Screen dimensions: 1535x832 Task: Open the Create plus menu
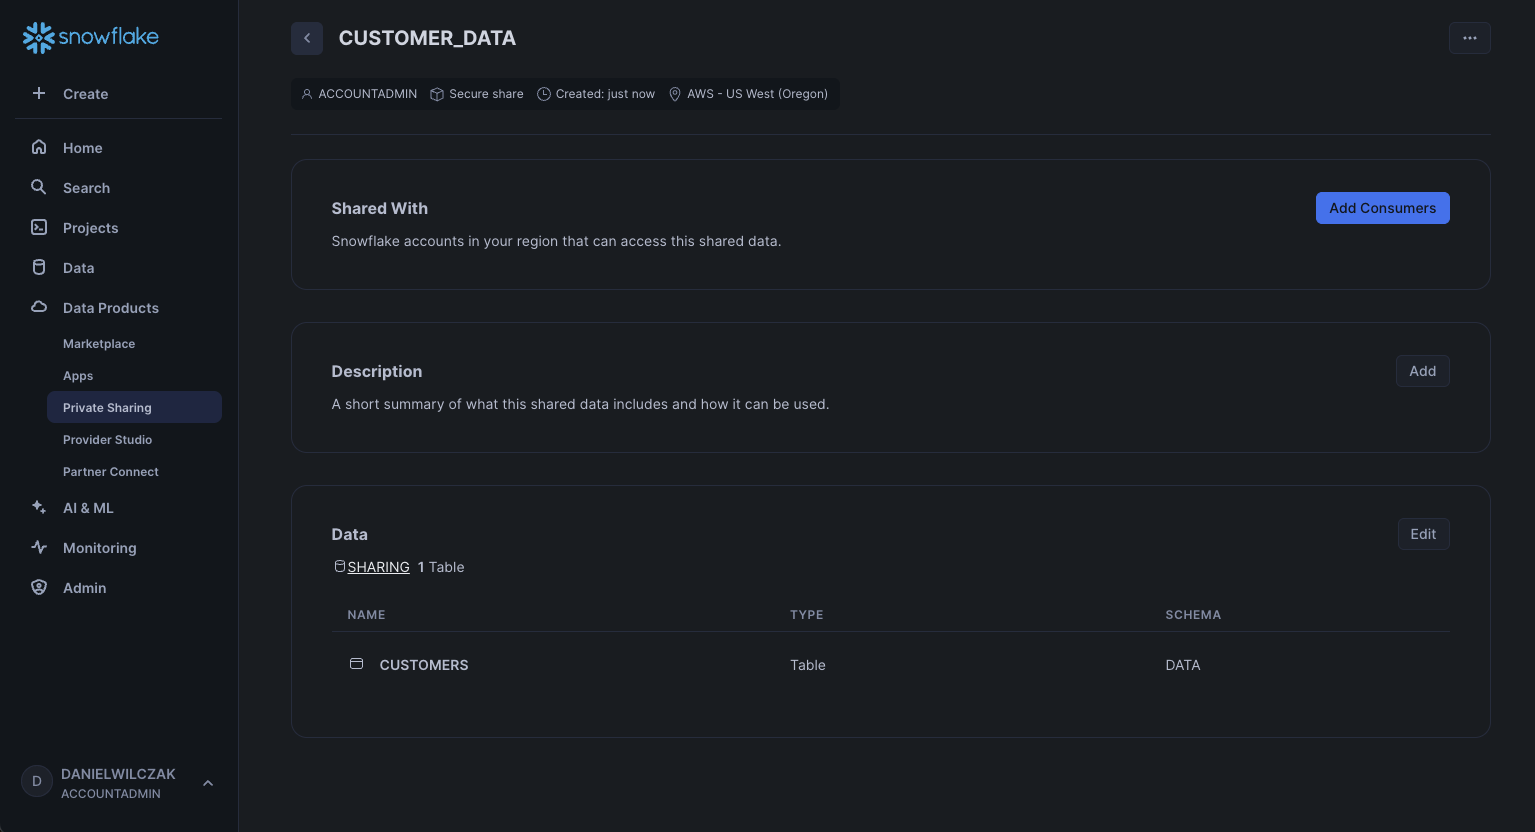click(x=39, y=93)
